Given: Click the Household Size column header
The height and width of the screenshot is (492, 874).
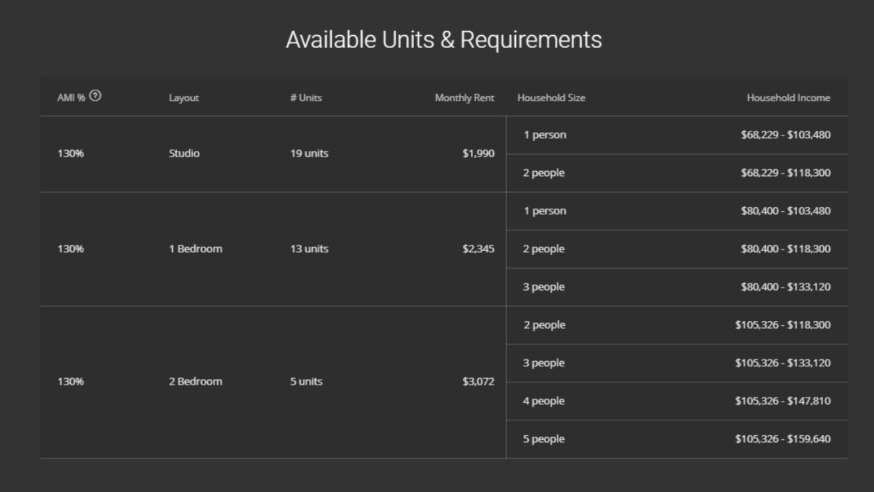Looking at the screenshot, I should (x=551, y=98).
